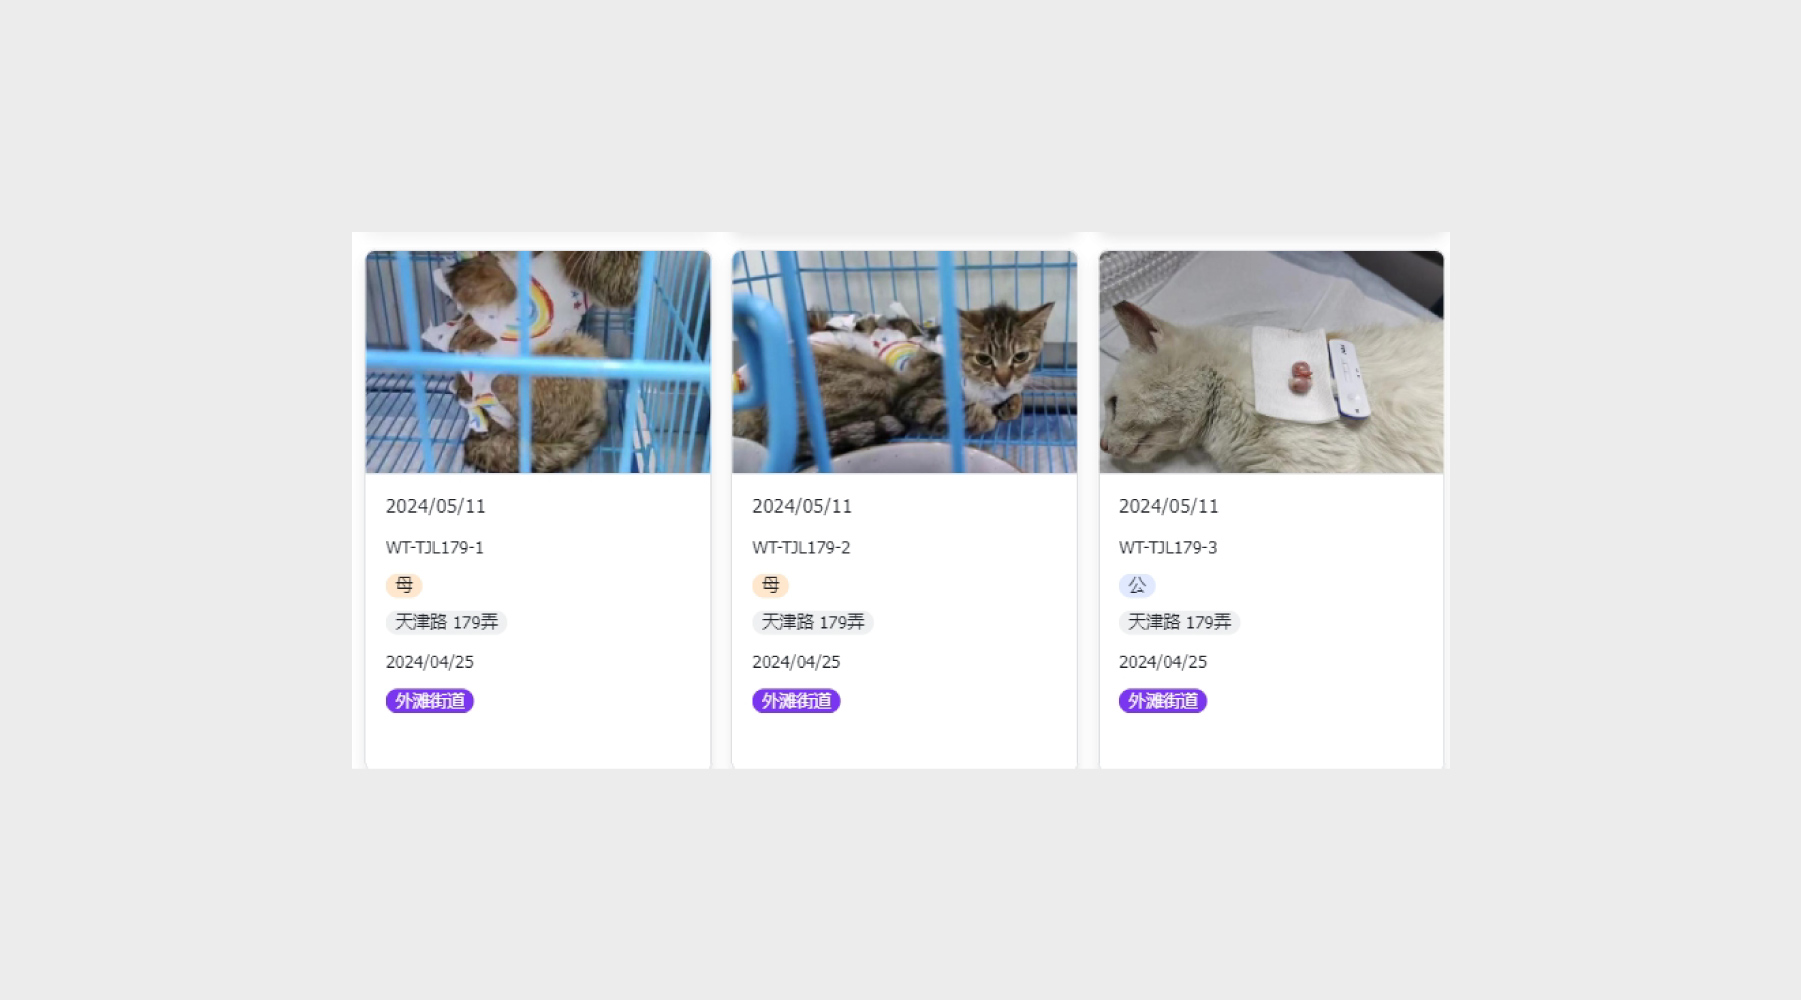Open record ID WT-TJL179-3
The height and width of the screenshot is (1000, 1801).
[x=1168, y=547]
